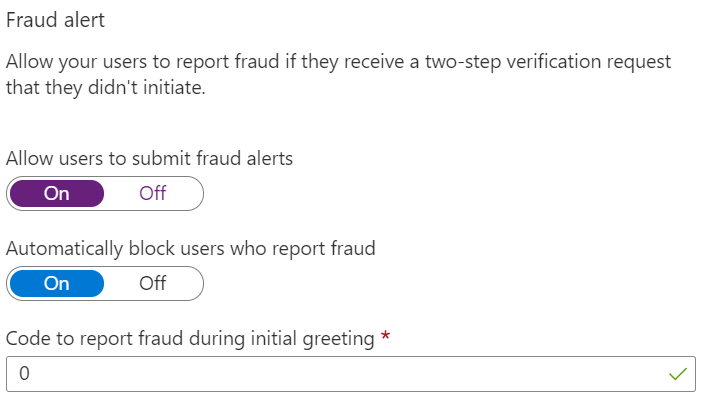Set automatic blocking of users to Off

tap(153, 284)
